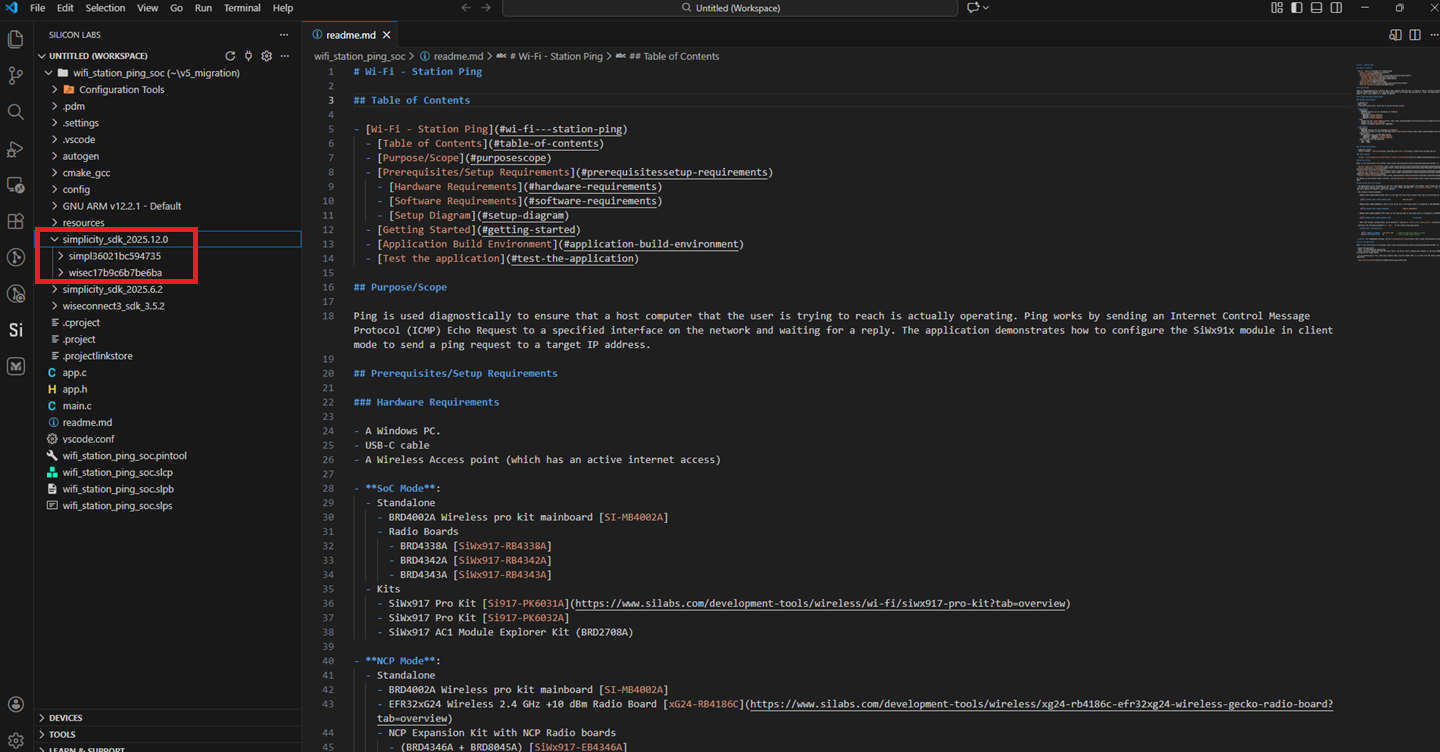Open main.c in the file tree
Screen dimensions: 1440x752
[x=76, y=406]
